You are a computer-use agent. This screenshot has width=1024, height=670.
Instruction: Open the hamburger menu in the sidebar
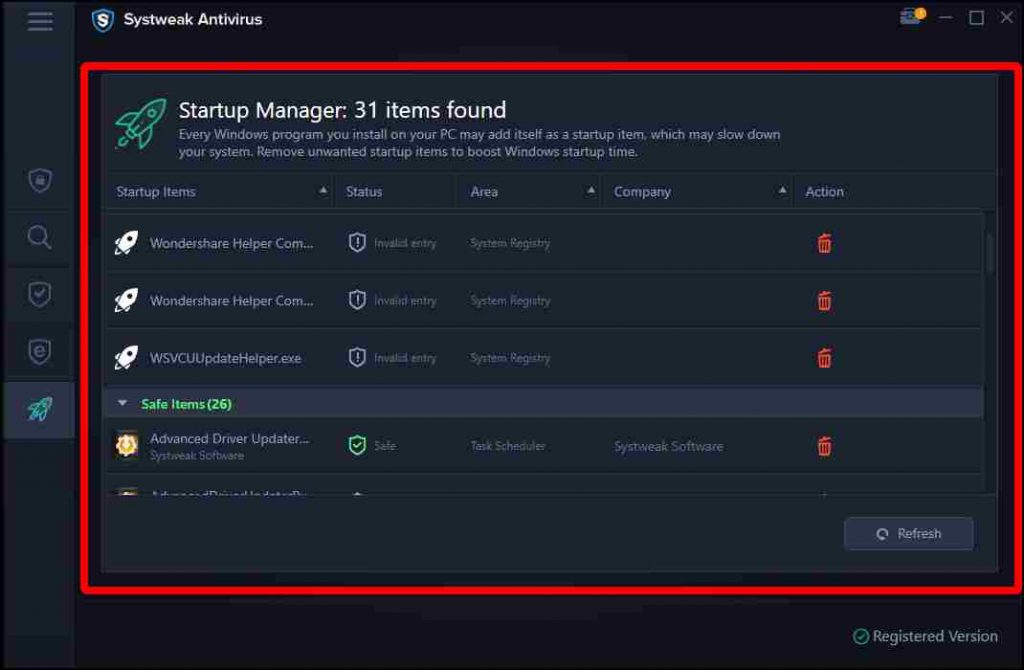point(40,21)
